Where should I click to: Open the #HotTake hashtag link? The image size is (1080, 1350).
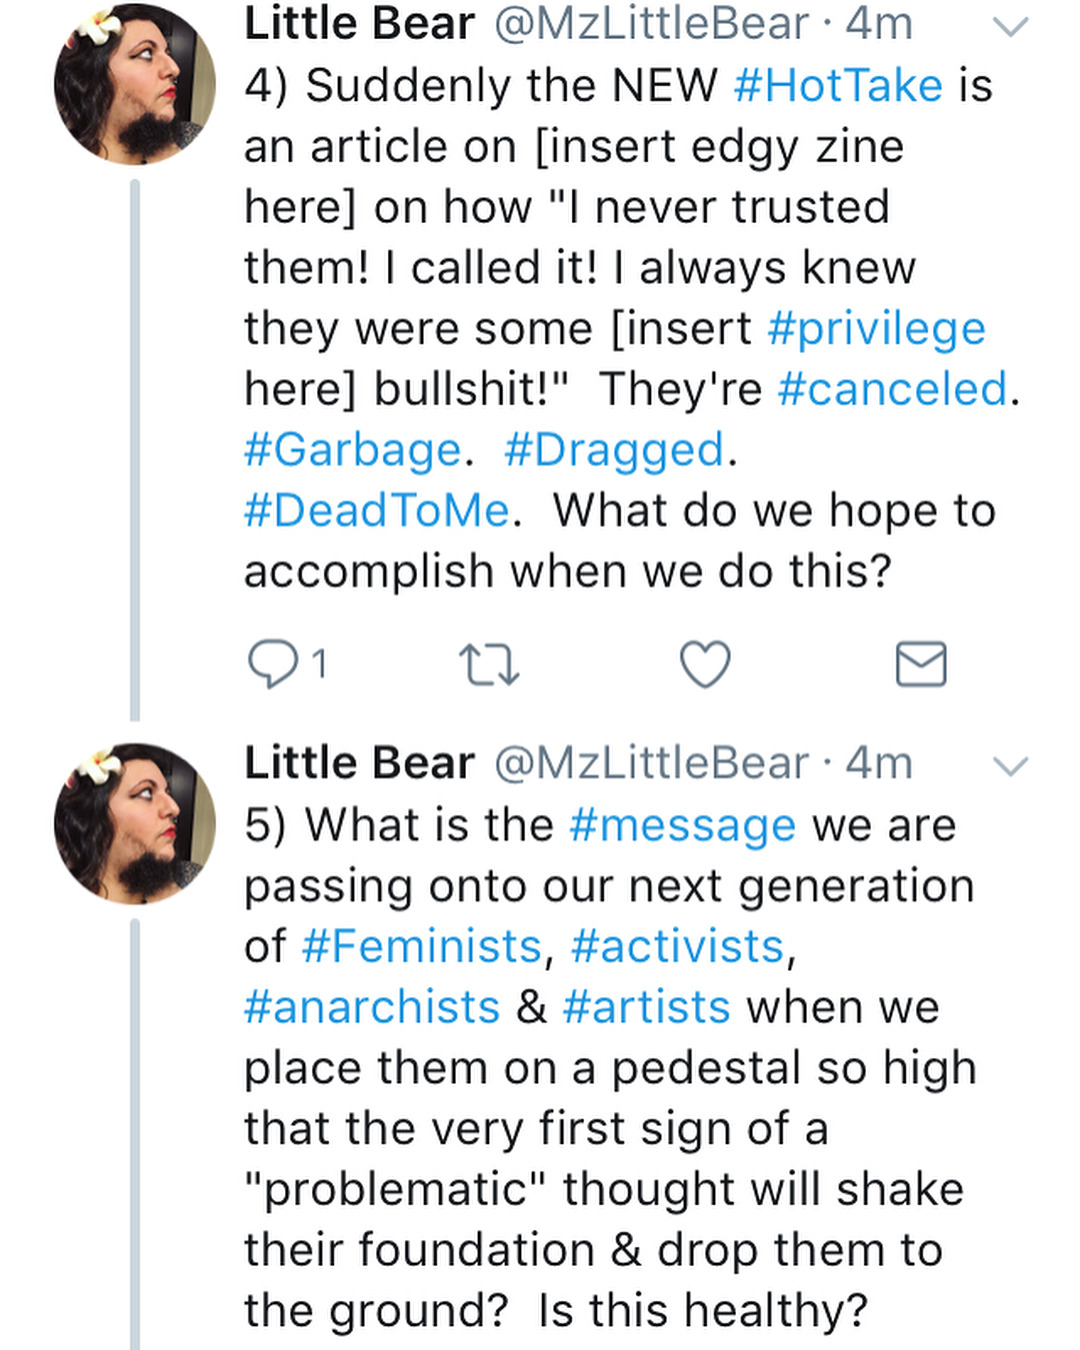[x=838, y=86]
